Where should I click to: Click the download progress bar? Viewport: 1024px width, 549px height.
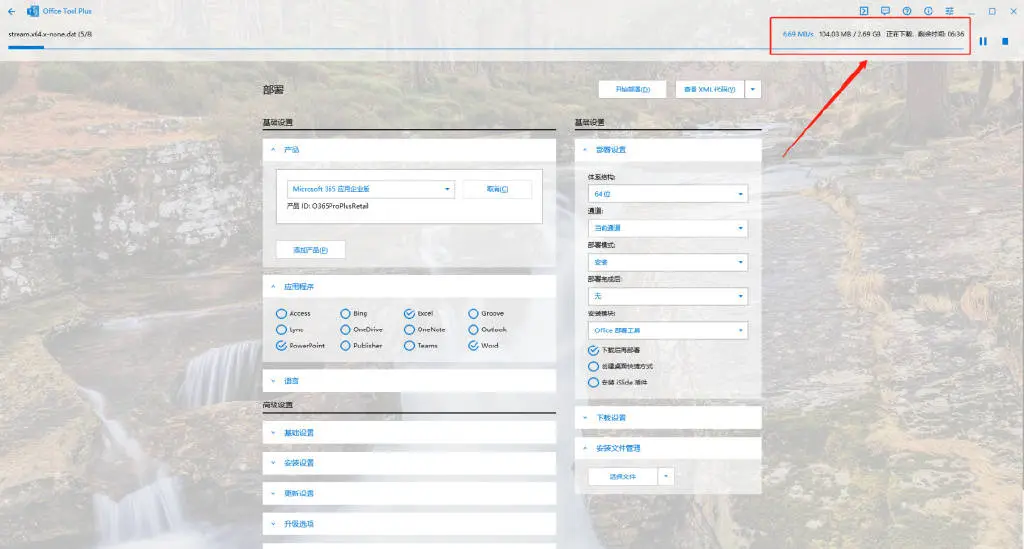click(486, 48)
